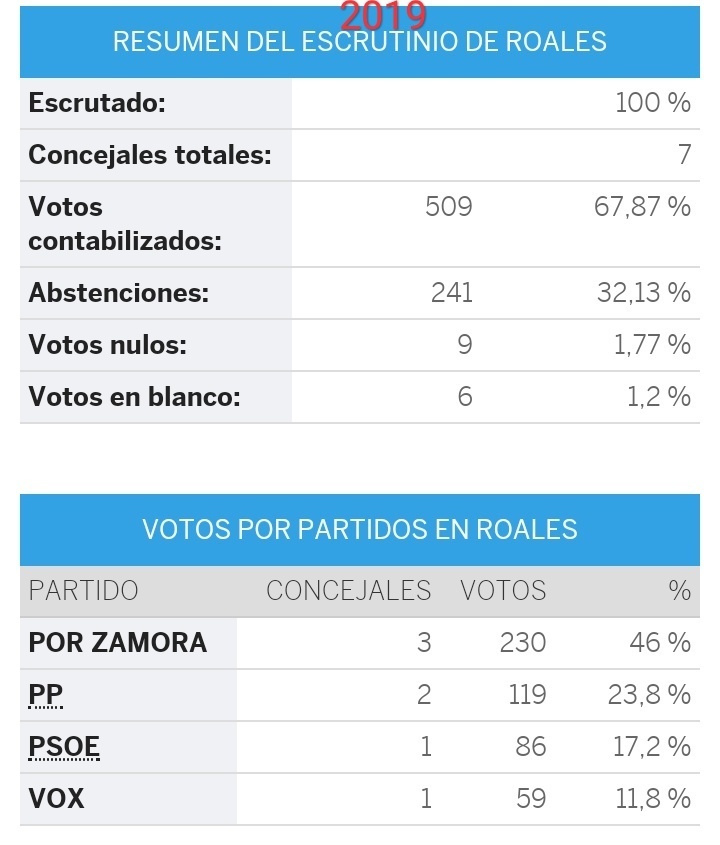Screen dimensions: 720x845
Task: Click the 241 abstentions count
Action: point(451,293)
